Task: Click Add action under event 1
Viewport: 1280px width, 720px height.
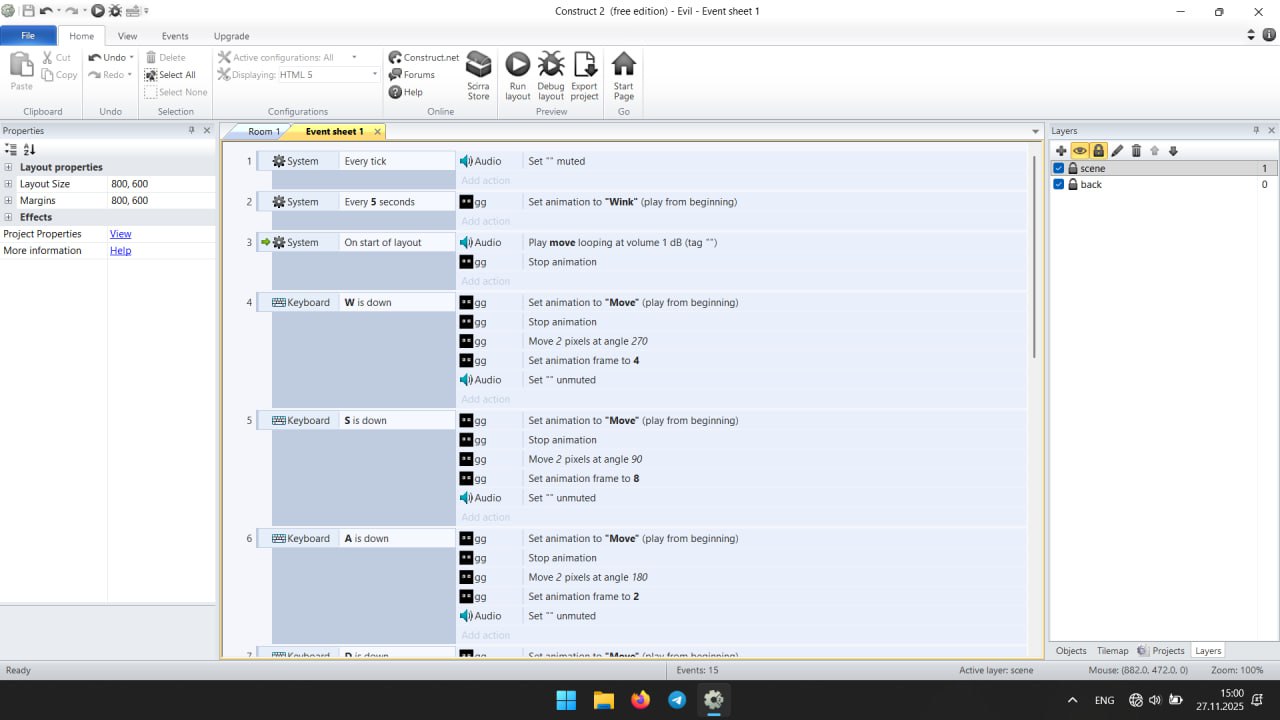Action: pos(485,181)
